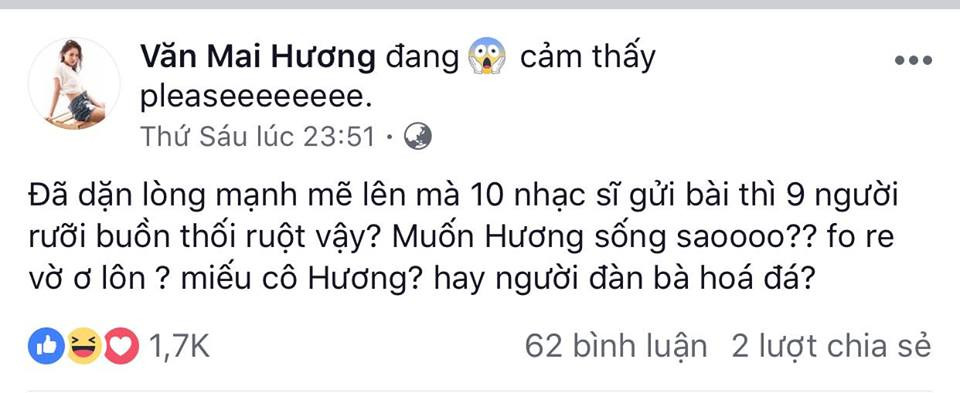Open the three-dot post options menu
The height and width of the screenshot is (393, 960).
(x=913, y=60)
